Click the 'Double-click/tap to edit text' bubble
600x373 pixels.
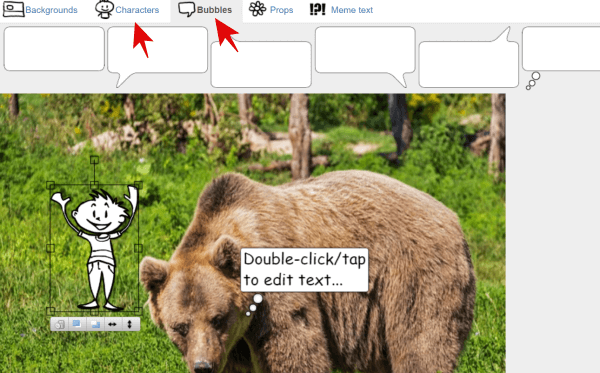[304, 270]
